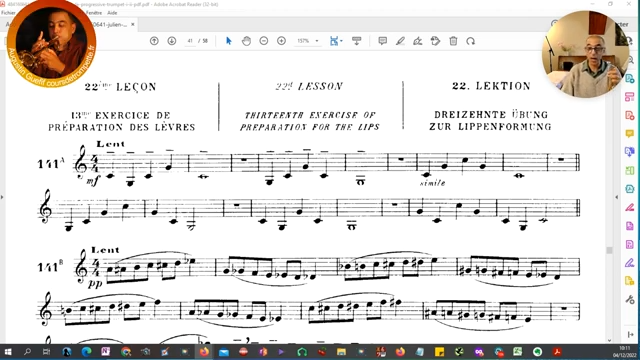Open Organize pages tool in right pane
640x360 pixels.
pos(629,97)
